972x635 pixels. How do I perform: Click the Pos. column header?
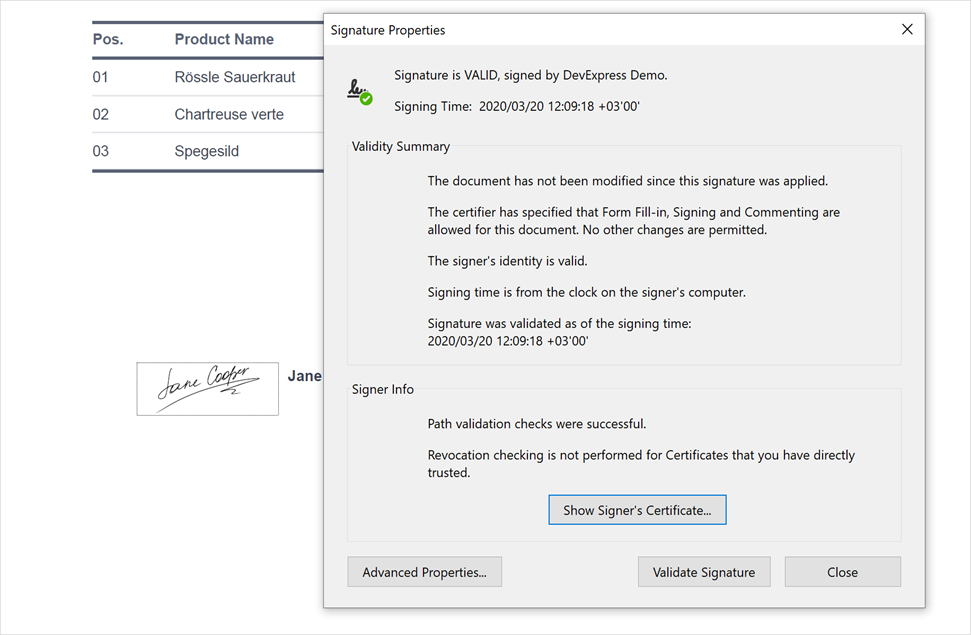pyautogui.click(x=108, y=40)
